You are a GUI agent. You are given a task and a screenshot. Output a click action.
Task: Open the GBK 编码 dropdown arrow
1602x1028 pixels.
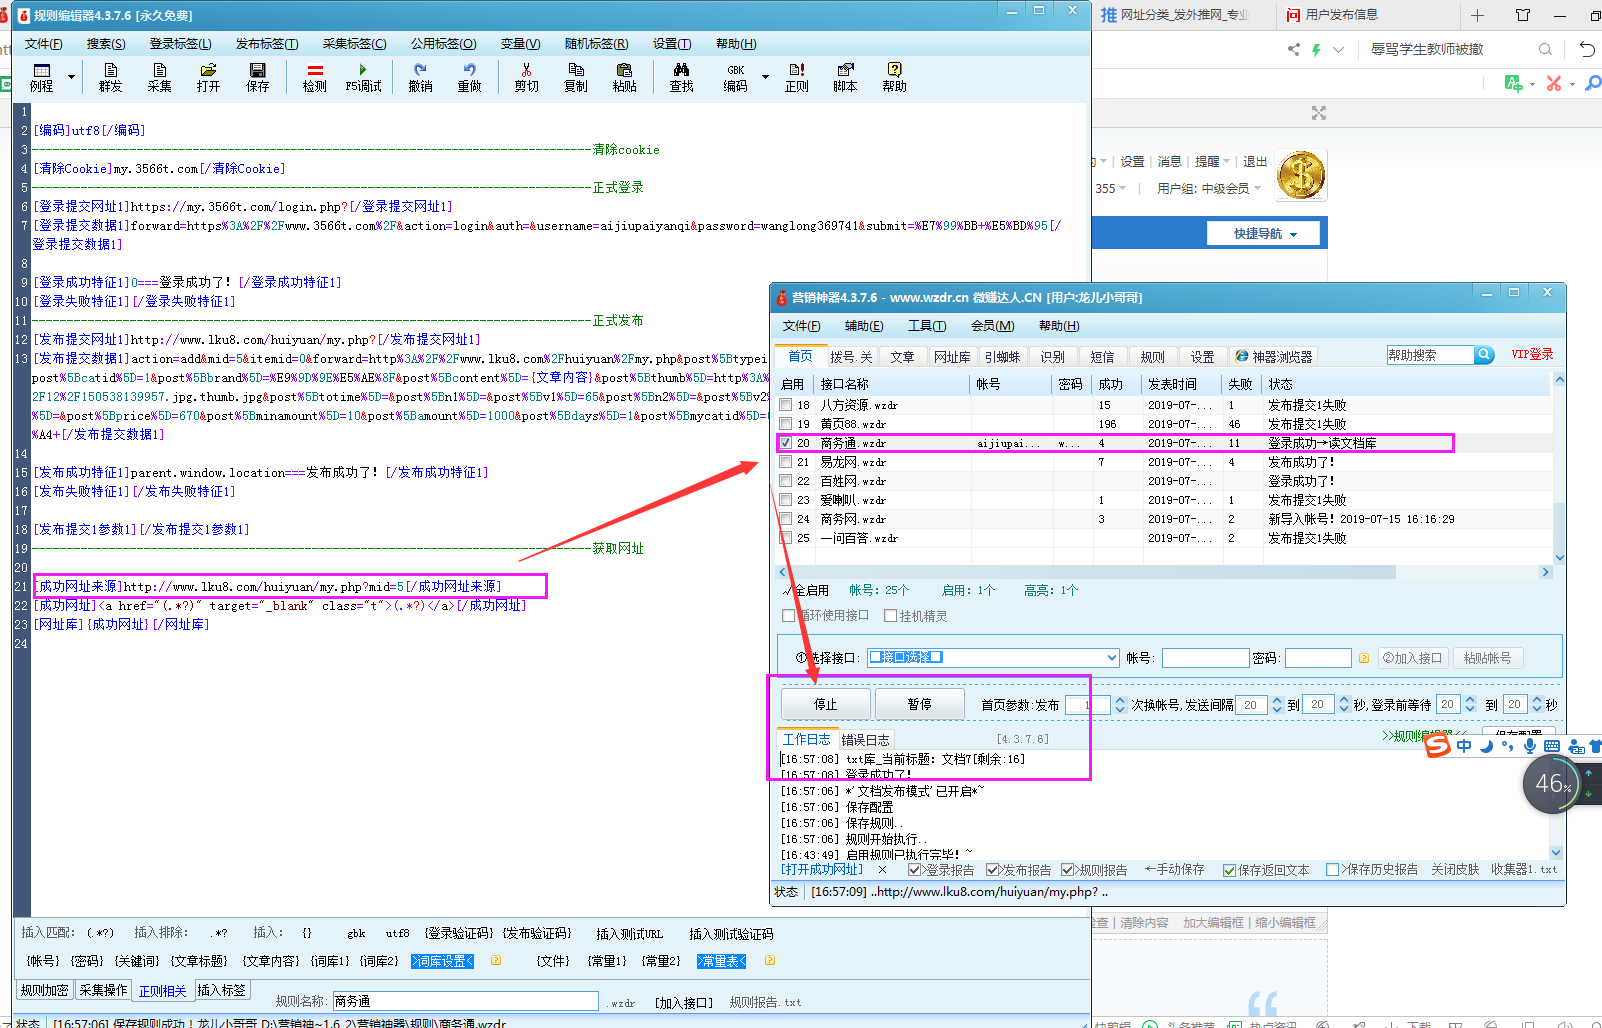pyautogui.click(x=765, y=77)
